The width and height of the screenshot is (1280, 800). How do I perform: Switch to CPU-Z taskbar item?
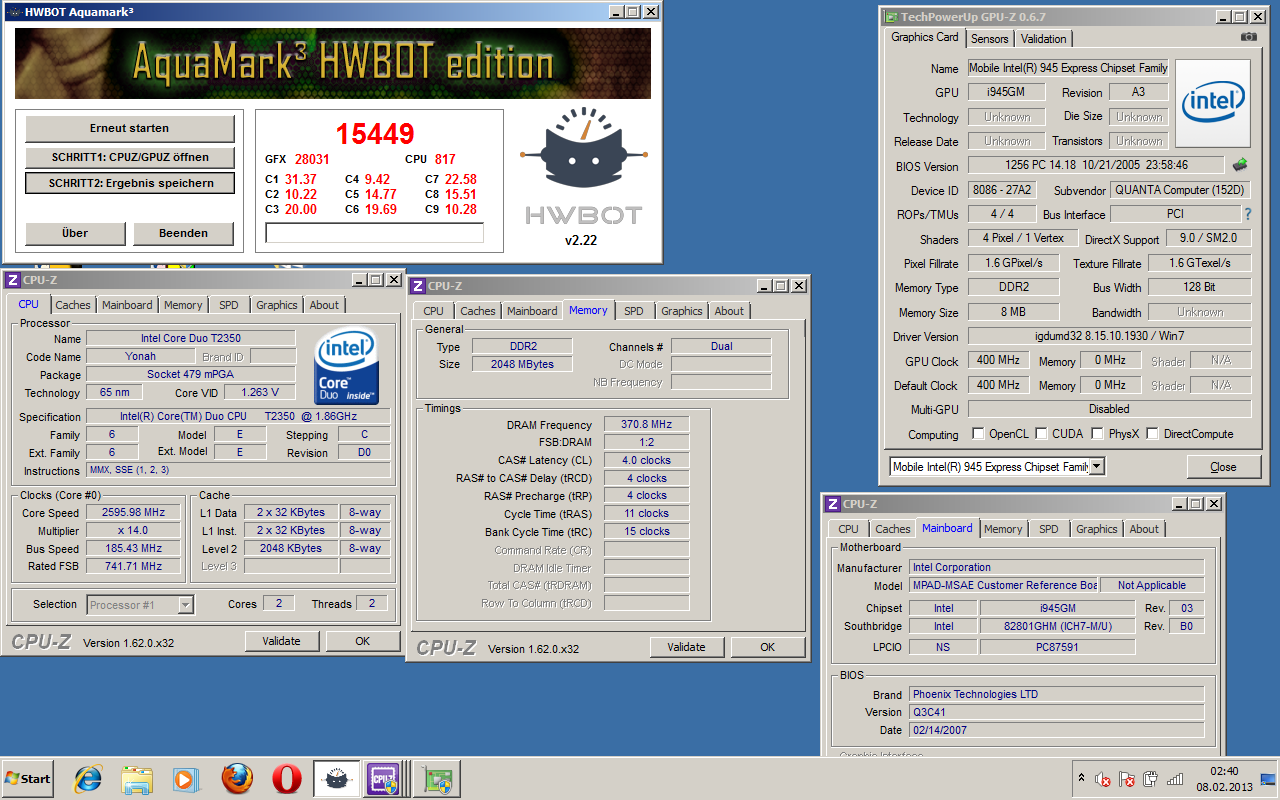pos(385,778)
